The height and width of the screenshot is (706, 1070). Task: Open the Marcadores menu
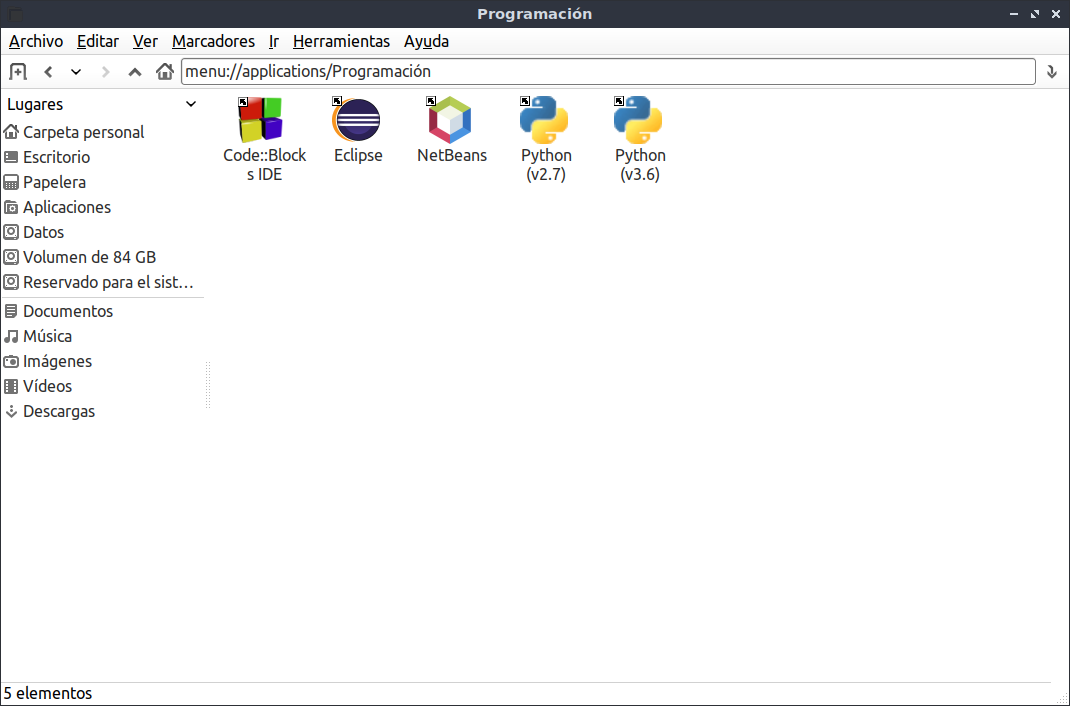[x=213, y=42]
